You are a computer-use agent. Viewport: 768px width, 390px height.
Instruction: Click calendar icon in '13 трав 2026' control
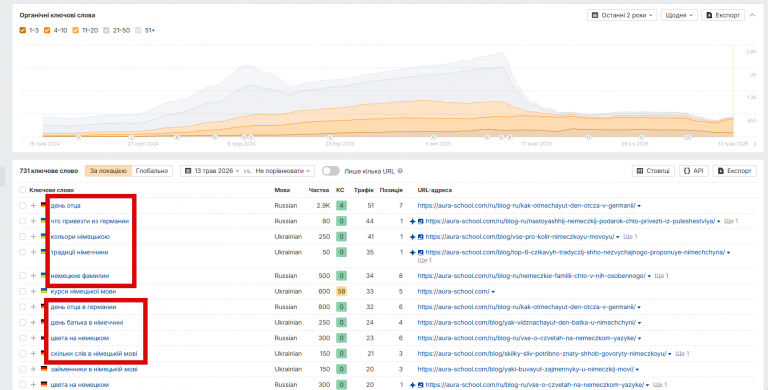(x=188, y=171)
